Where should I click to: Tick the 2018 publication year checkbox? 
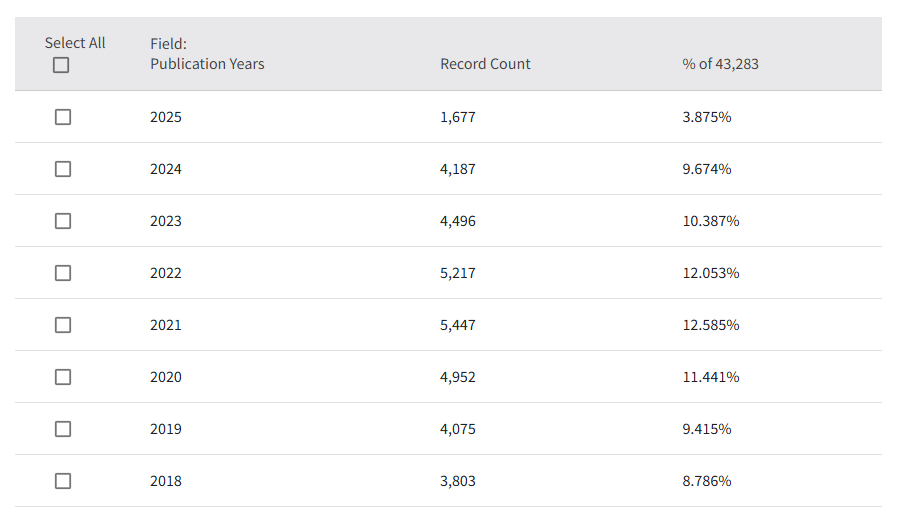coord(63,481)
